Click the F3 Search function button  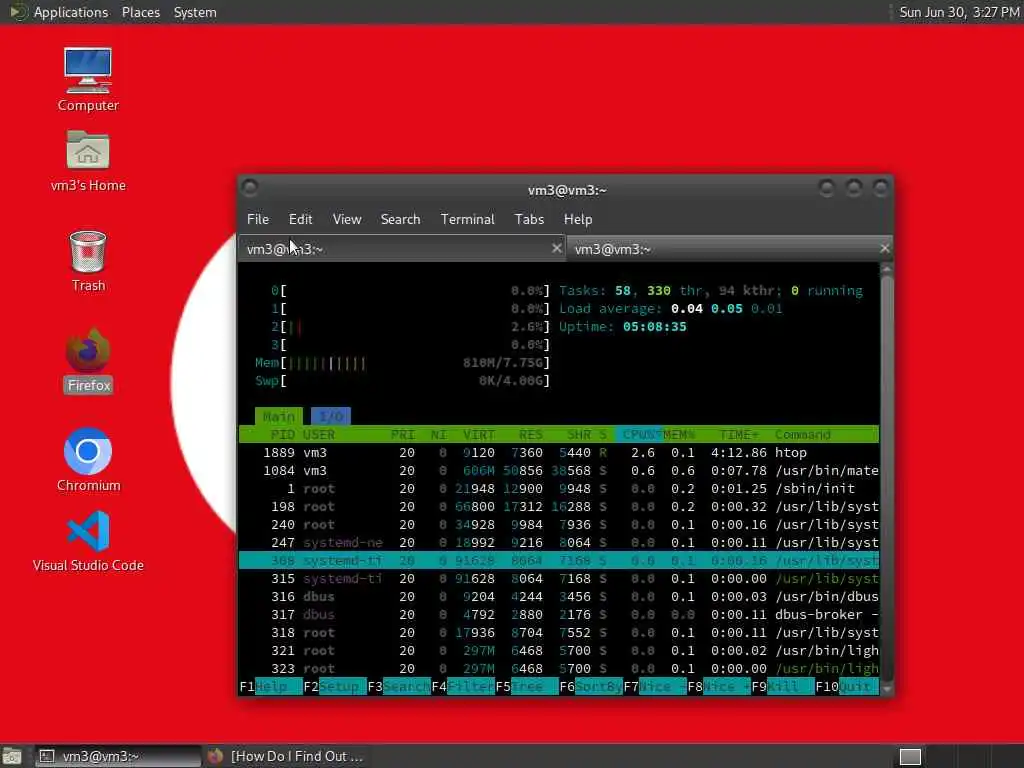pos(398,686)
